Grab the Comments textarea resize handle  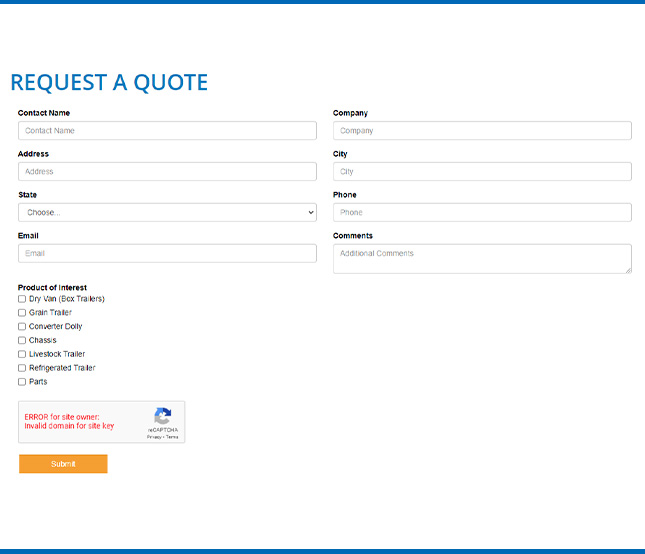628,269
